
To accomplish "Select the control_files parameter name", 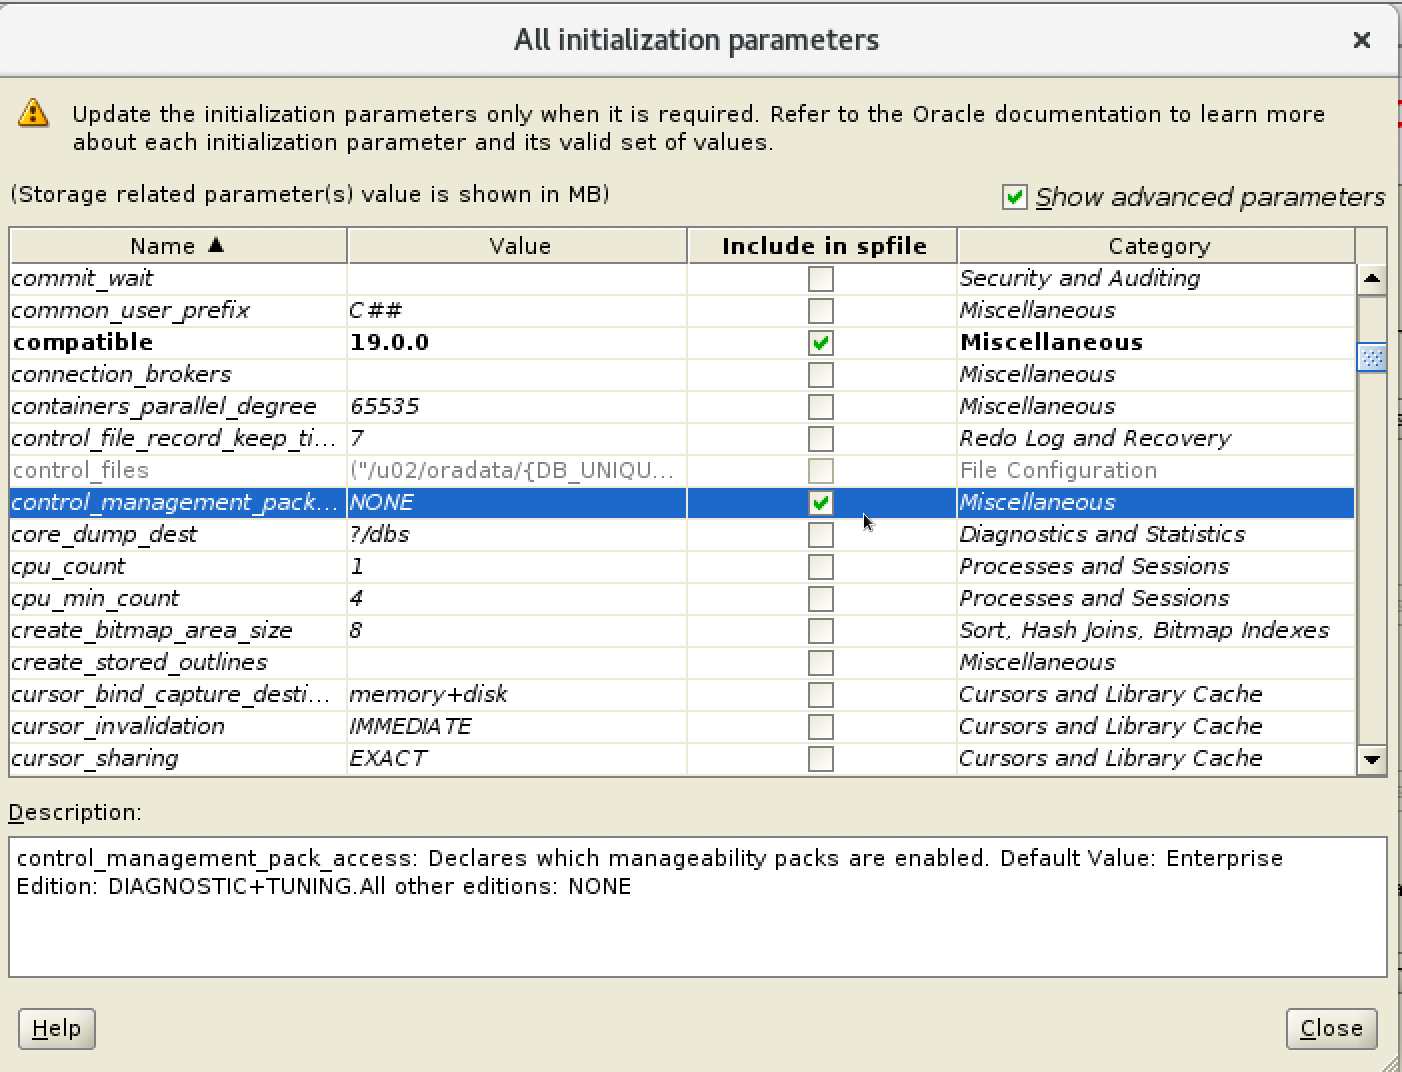I will (80, 470).
